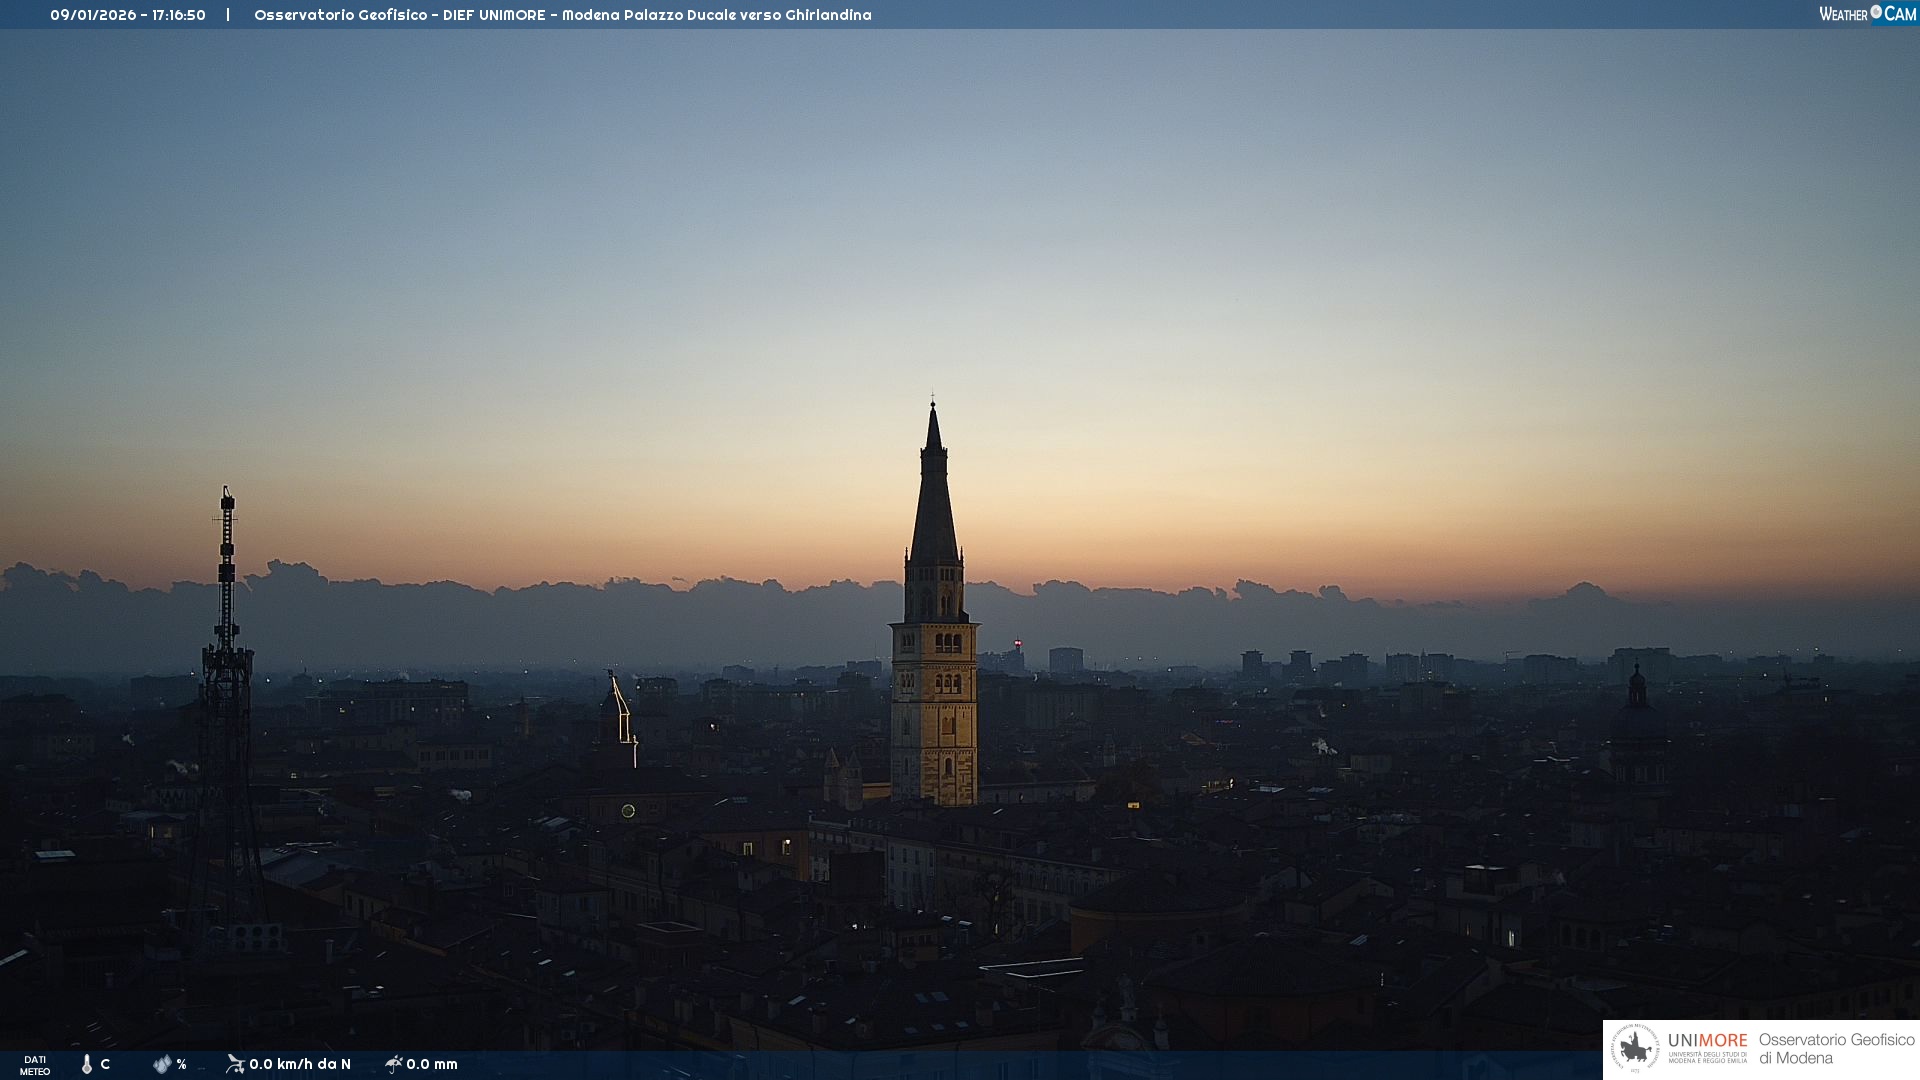Click the humidity percent symbol
Viewport: 1920px width, 1080px height.
coord(181,1064)
